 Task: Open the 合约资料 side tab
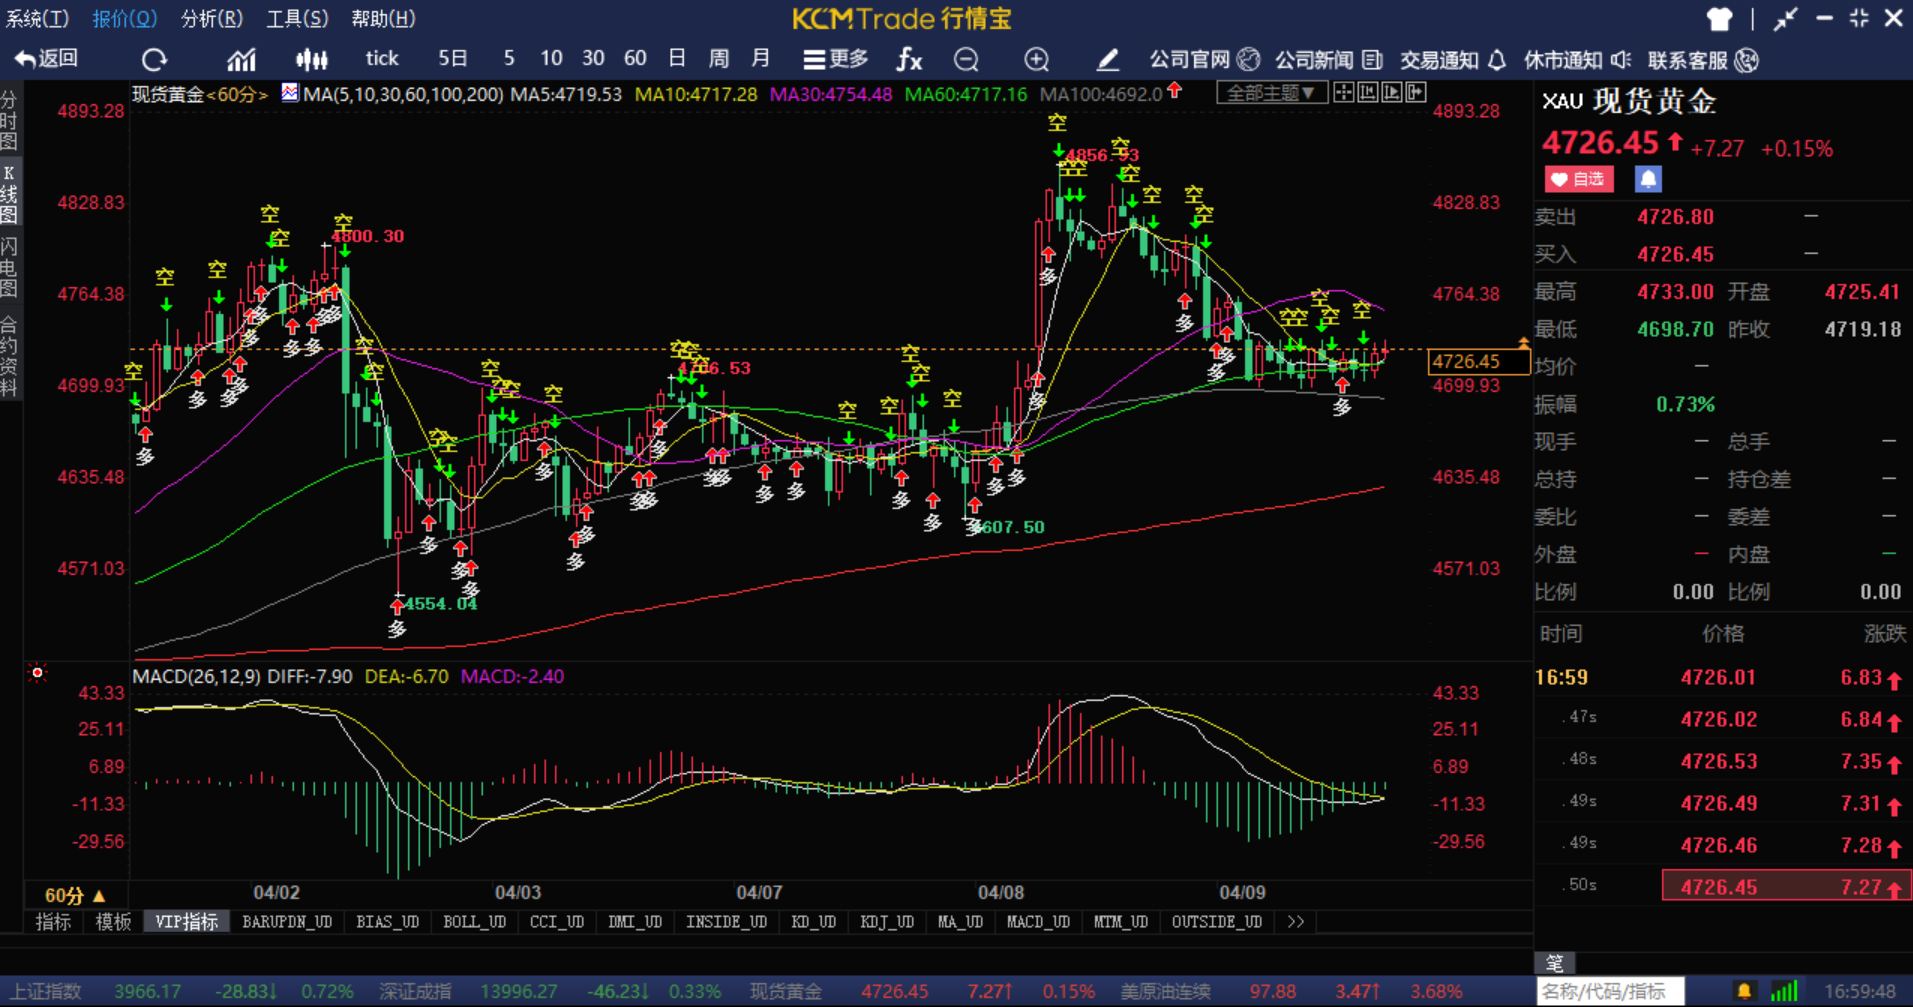pos(9,357)
